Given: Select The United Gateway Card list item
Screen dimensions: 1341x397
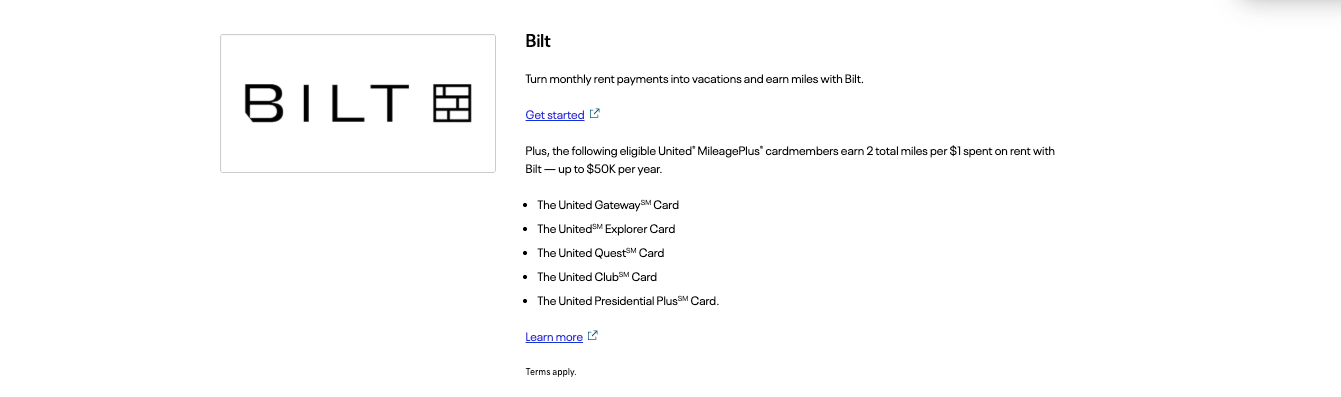Looking at the screenshot, I should coord(608,205).
